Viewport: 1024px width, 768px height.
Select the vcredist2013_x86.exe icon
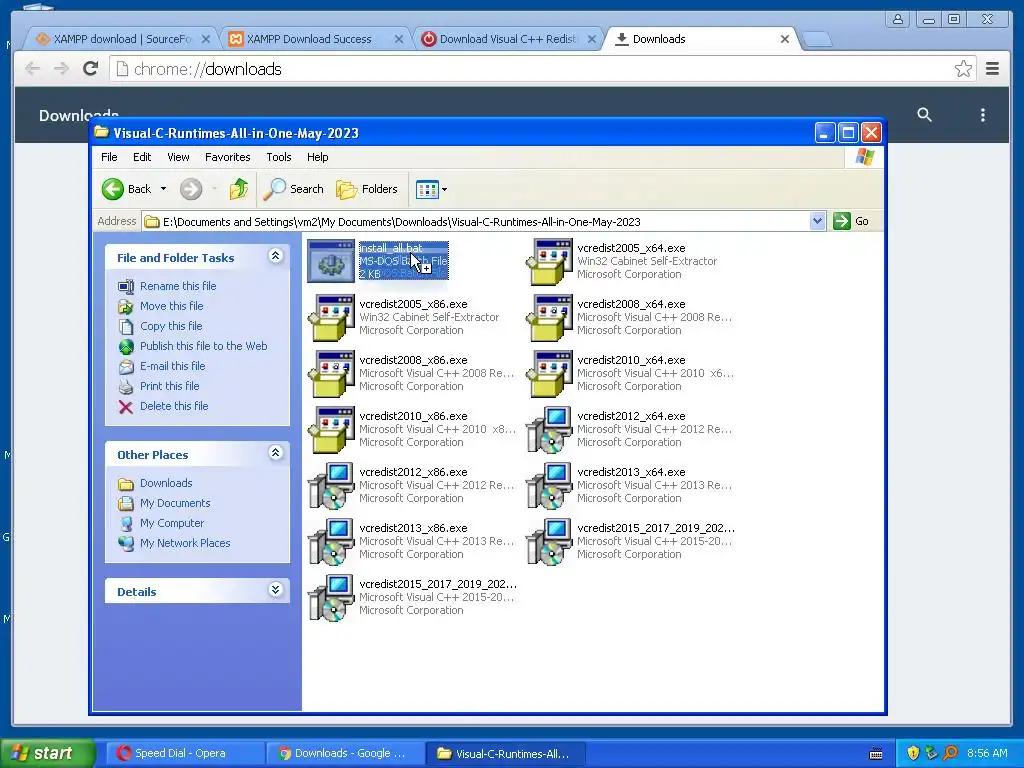(331, 542)
